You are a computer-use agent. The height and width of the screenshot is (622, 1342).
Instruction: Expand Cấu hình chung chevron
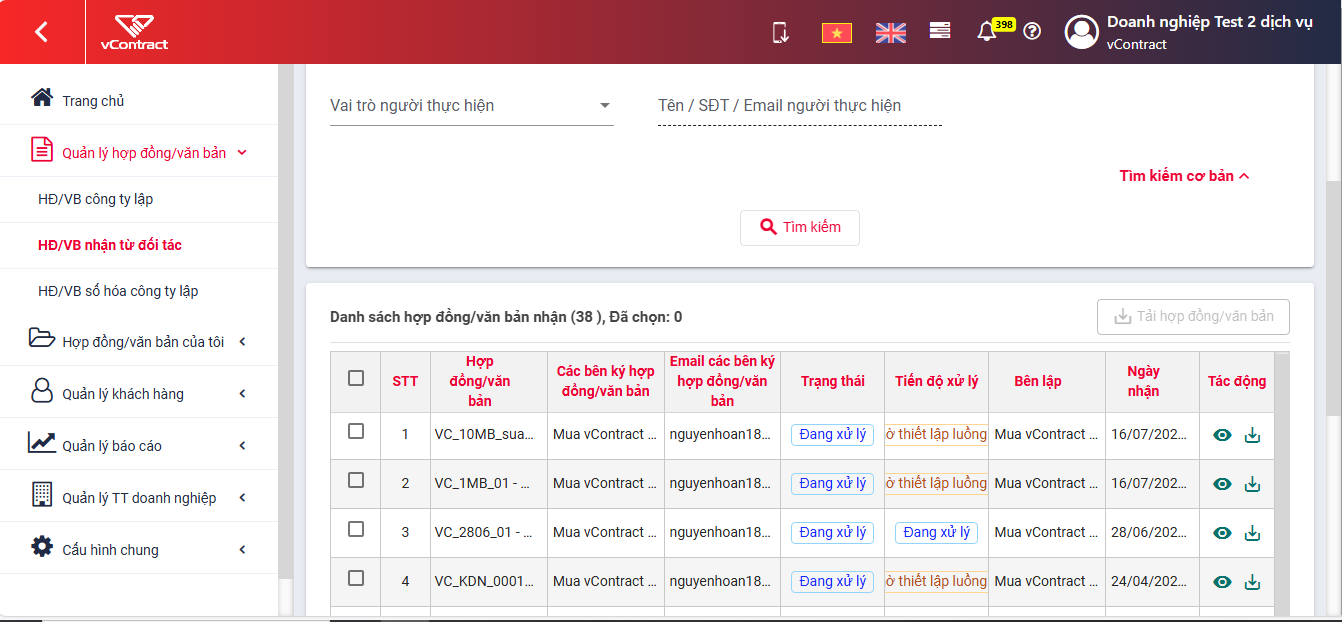(242, 550)
